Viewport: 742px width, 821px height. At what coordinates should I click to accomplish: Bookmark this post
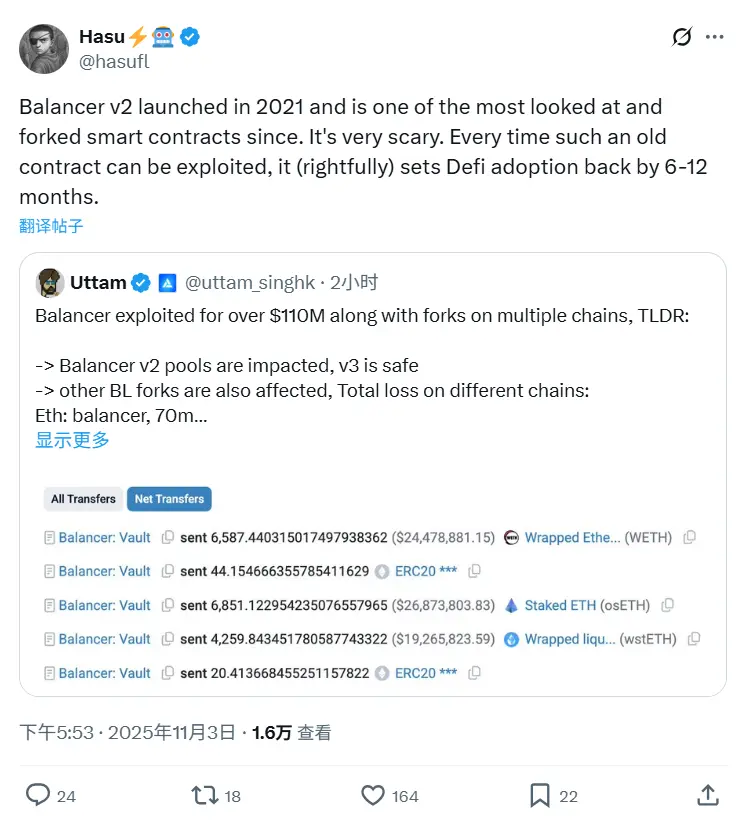click(540, 796)
